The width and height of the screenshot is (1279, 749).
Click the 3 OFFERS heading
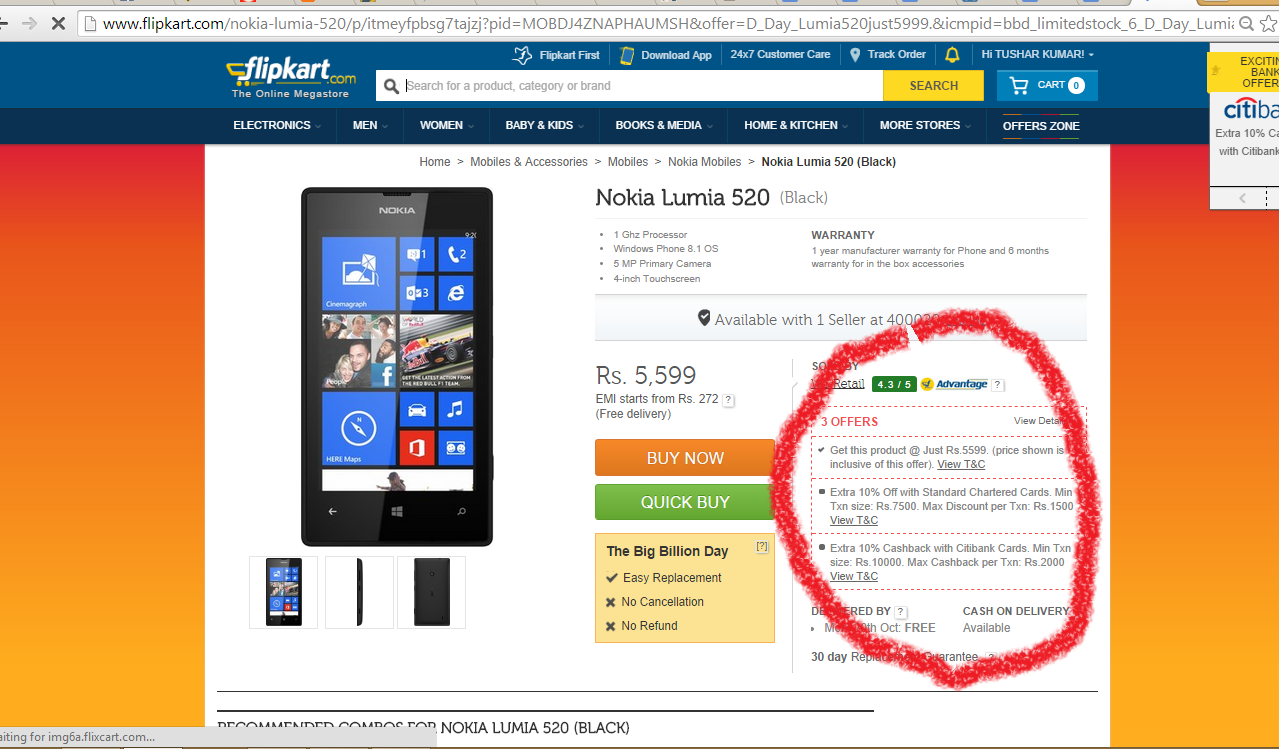(x=849, y=422)
